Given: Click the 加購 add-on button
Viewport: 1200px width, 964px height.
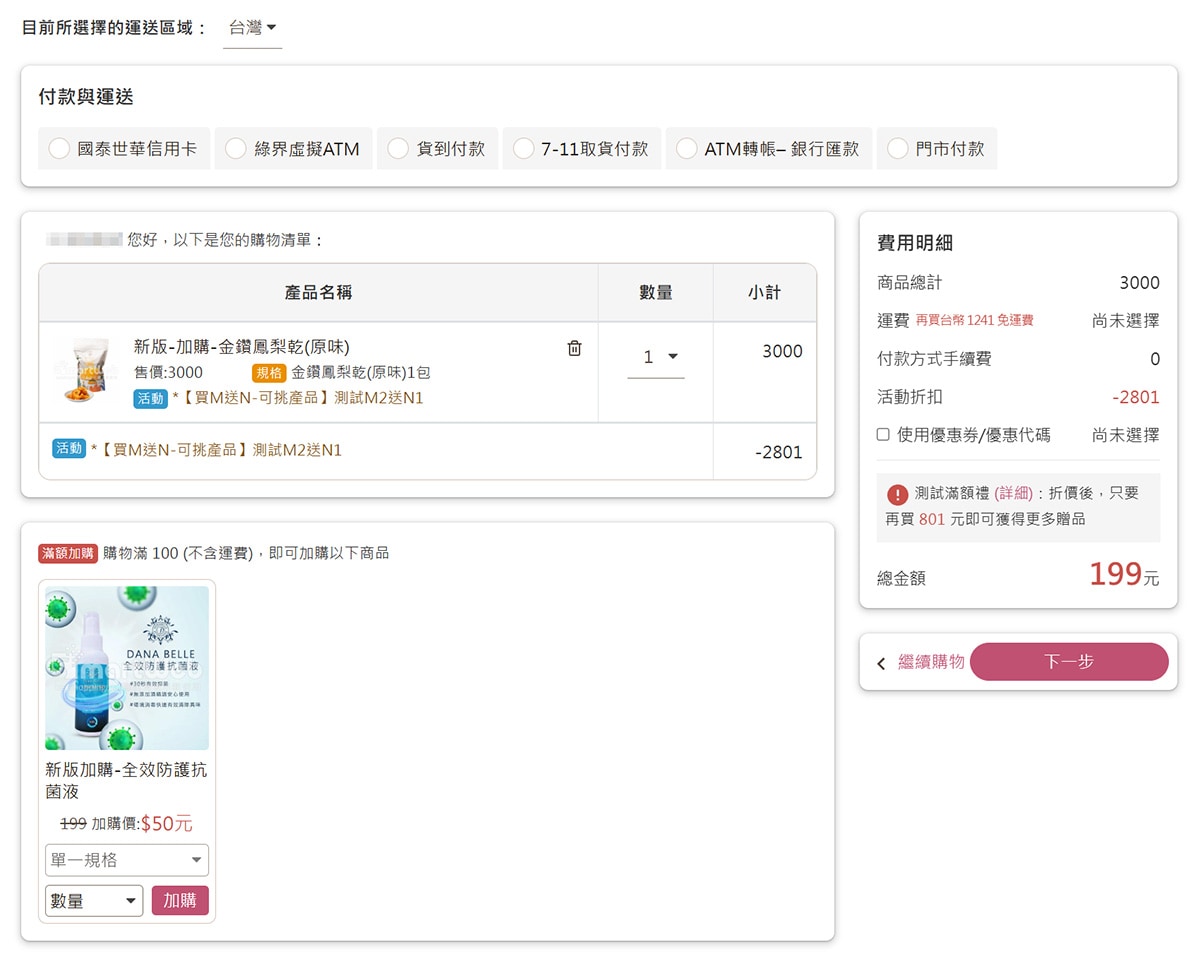Looking at the screenshot, I should click(x=180, y=901).
